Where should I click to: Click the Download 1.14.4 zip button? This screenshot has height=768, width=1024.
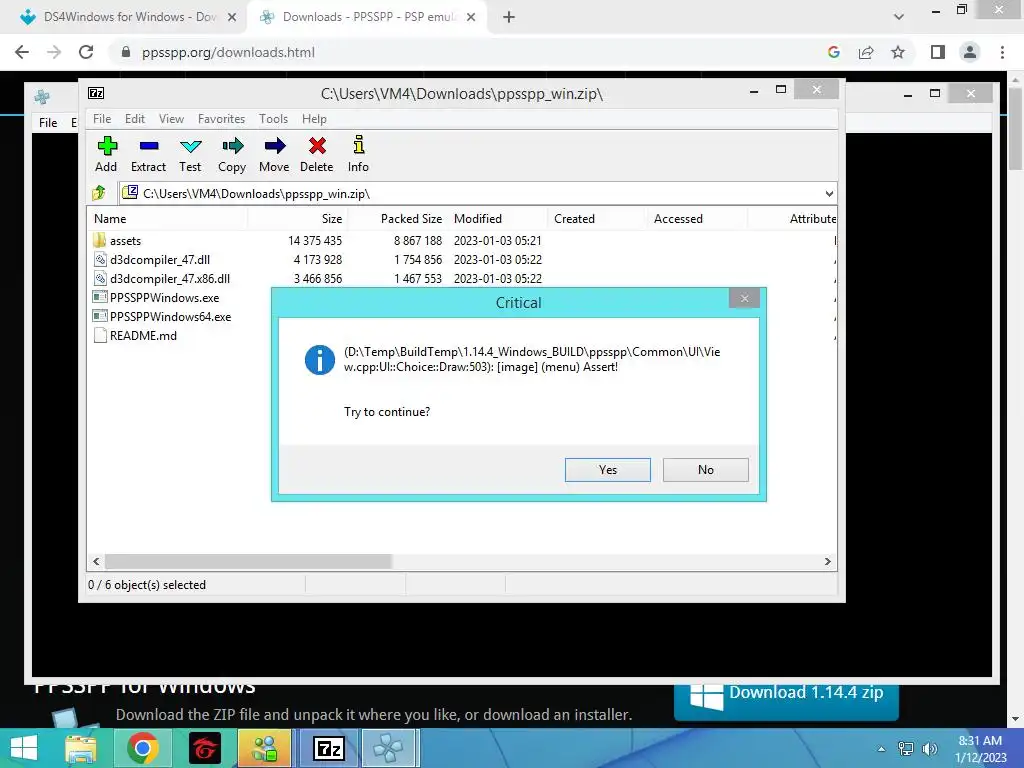point(786,702)
